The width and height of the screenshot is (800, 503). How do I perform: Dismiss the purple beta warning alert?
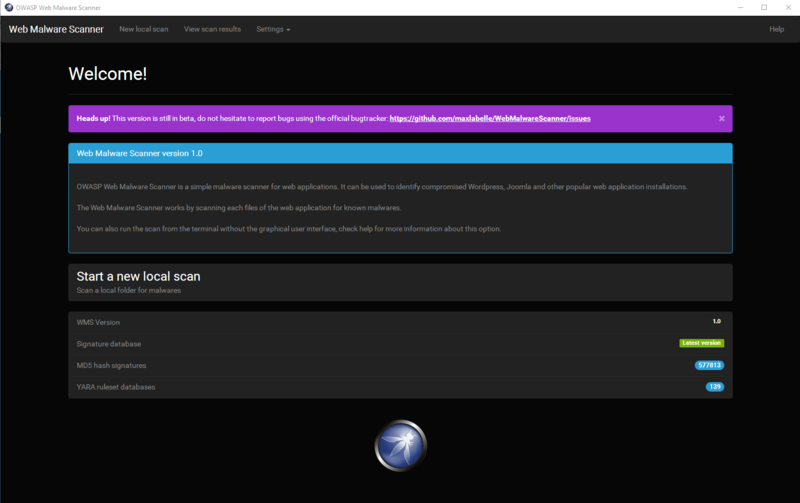(721, 118)
